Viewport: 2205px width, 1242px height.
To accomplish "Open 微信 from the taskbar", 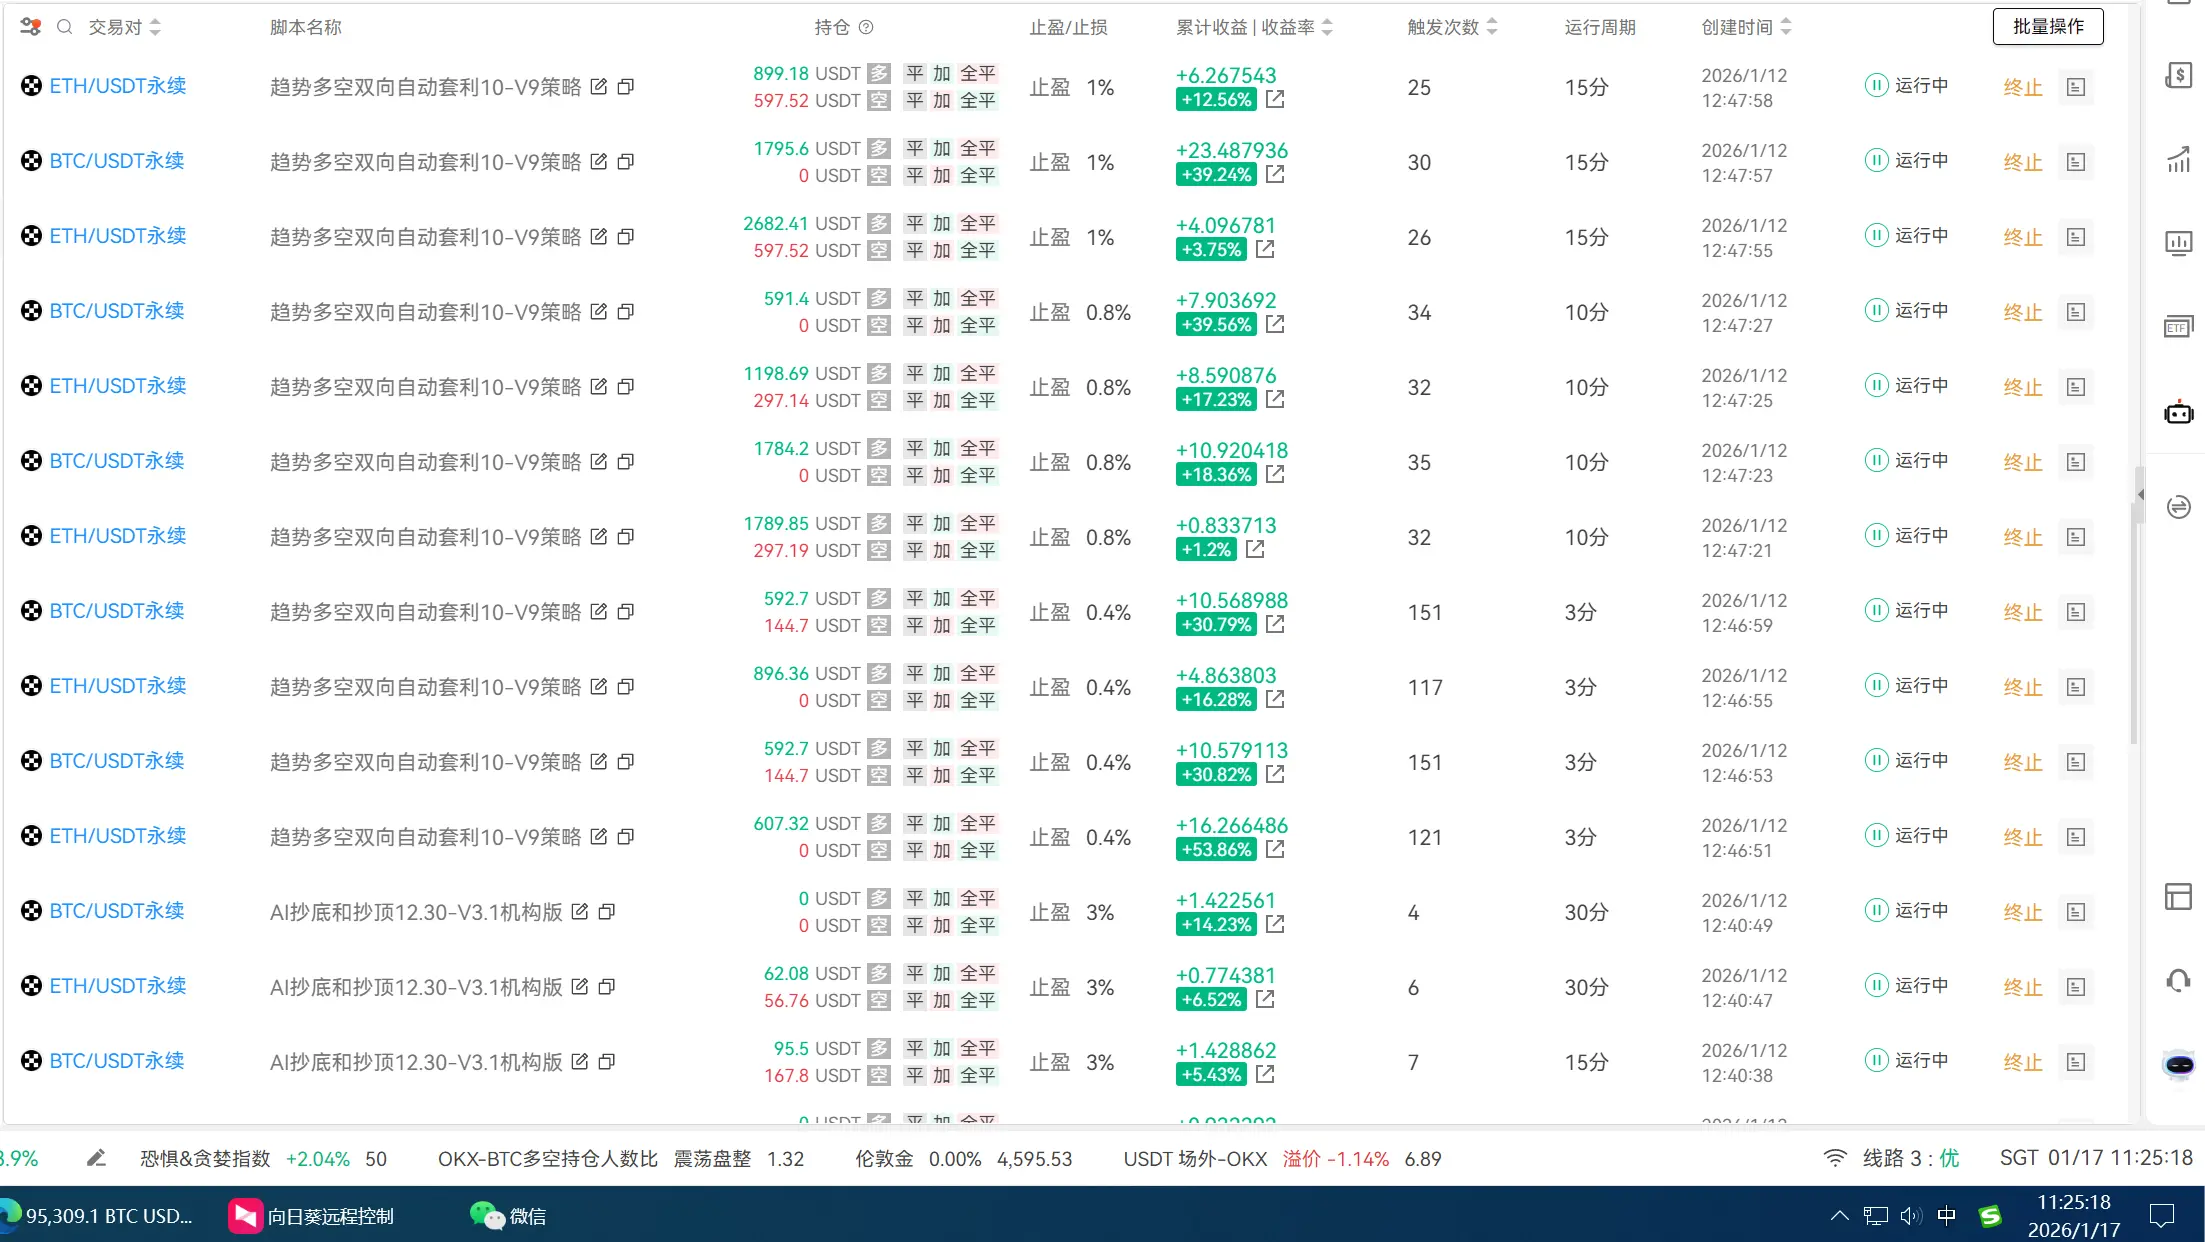I will [x=508, y=1216].
